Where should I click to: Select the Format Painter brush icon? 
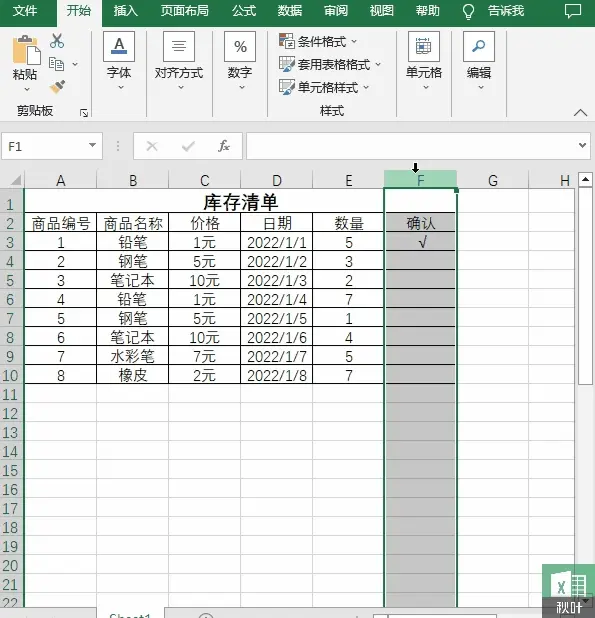[x=58, y=87]
